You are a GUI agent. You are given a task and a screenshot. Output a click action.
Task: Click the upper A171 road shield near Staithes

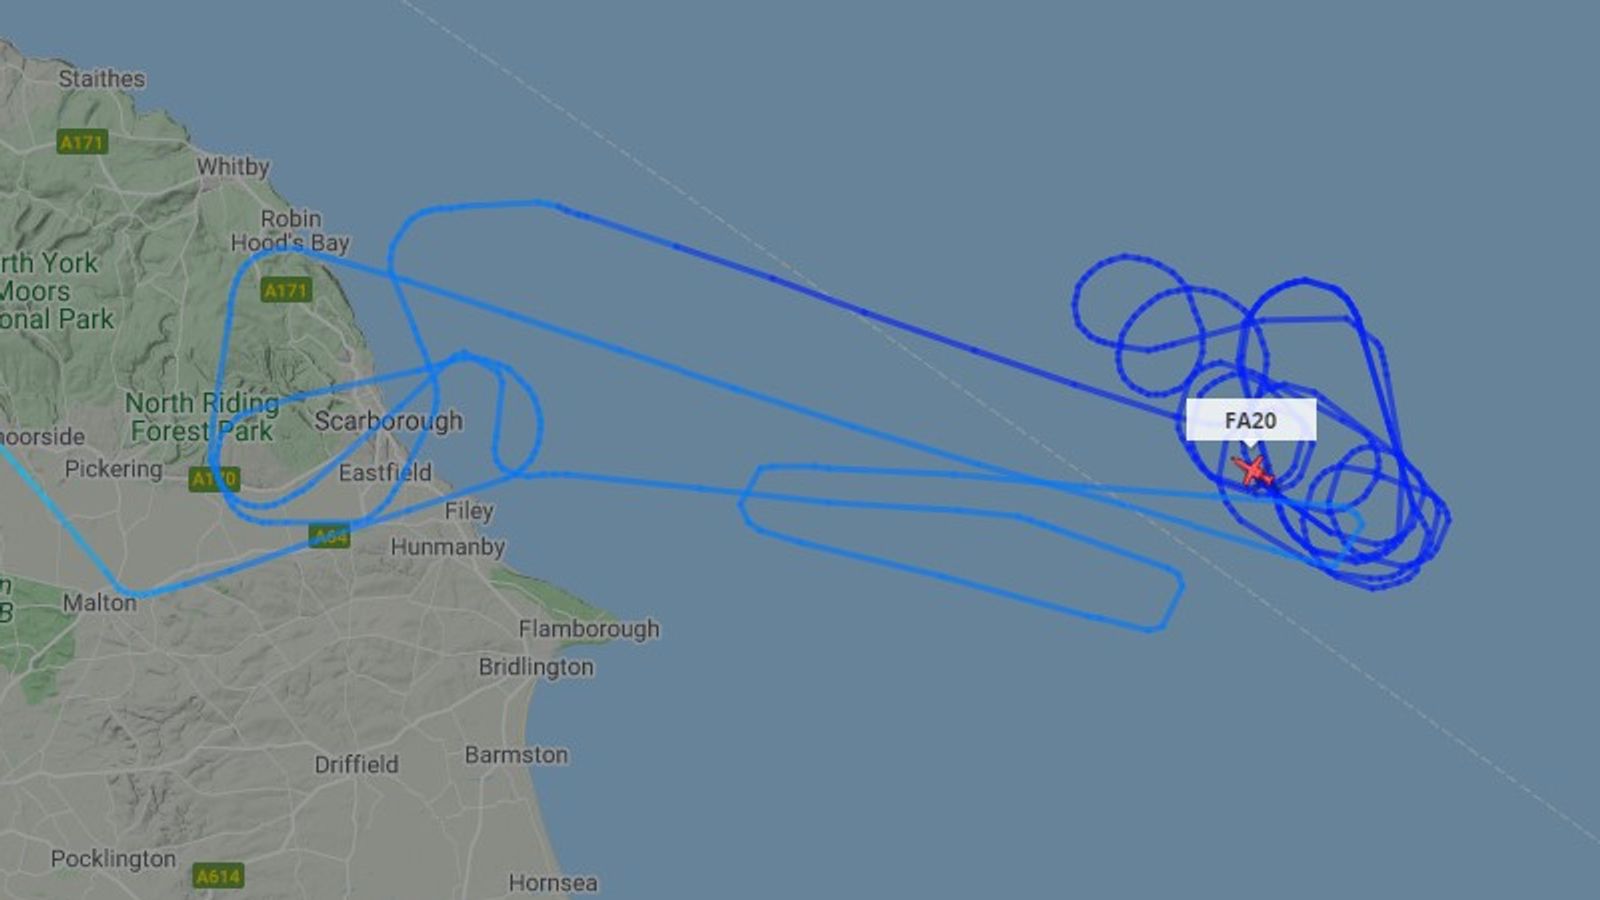point(82,142)
